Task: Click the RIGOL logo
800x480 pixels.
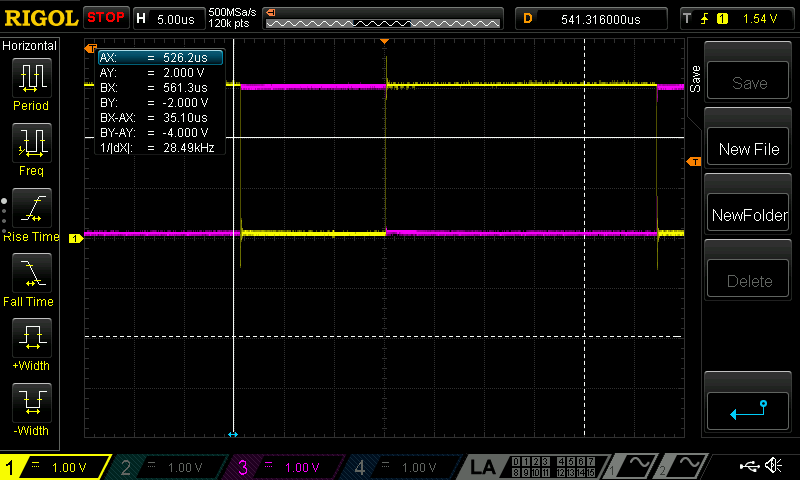Action: pyautogui.click(x=41, y=18)
